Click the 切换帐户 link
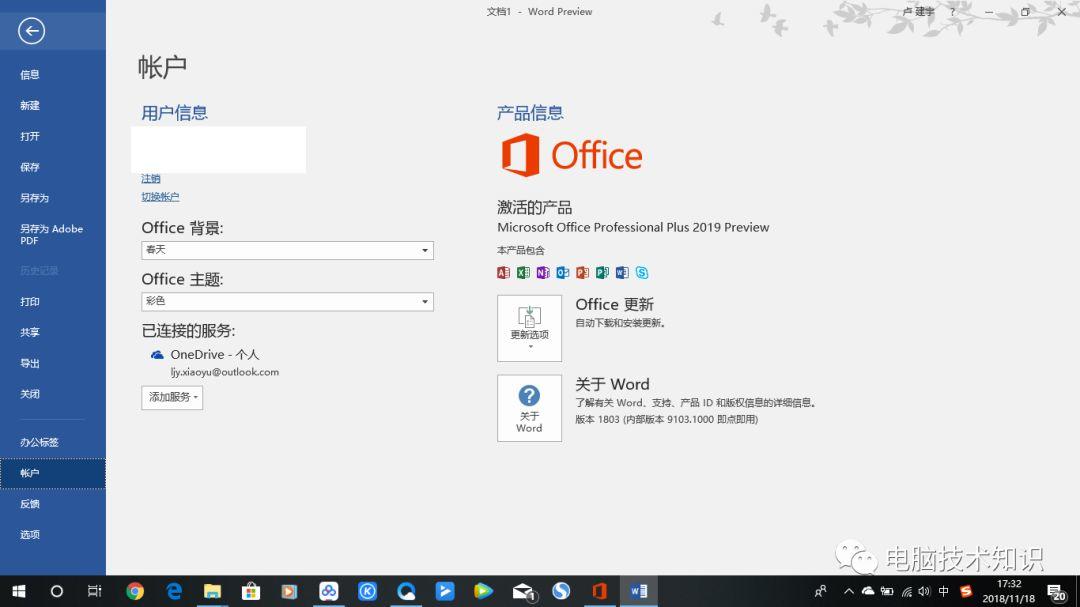This screenshot has width=1080, height=607. click(160, 197)
